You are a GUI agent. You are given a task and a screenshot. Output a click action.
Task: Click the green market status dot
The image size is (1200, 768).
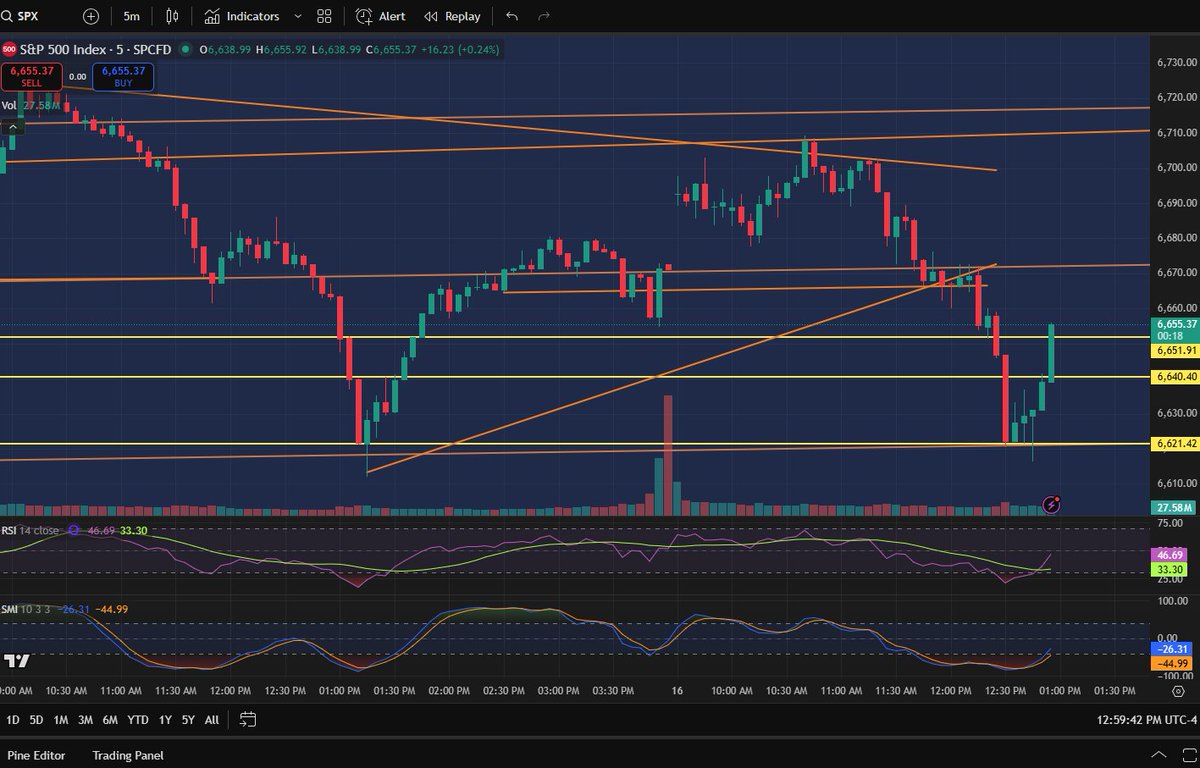point(187,49)
